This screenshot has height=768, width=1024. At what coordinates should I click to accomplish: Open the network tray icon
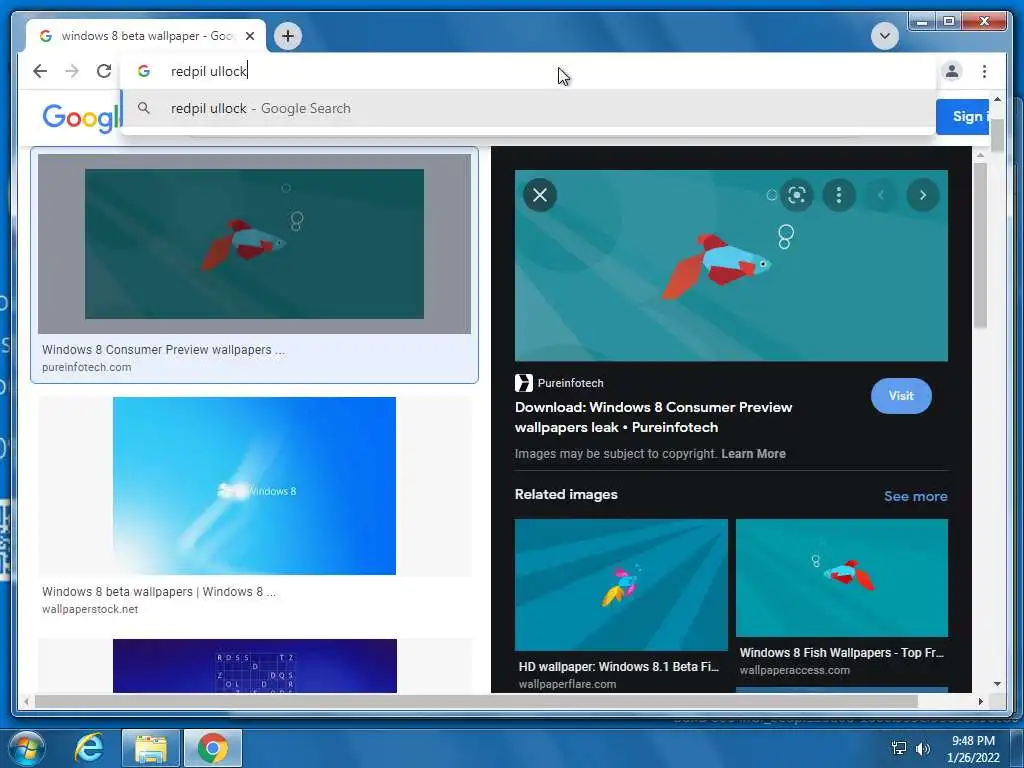tap(899, 748)
